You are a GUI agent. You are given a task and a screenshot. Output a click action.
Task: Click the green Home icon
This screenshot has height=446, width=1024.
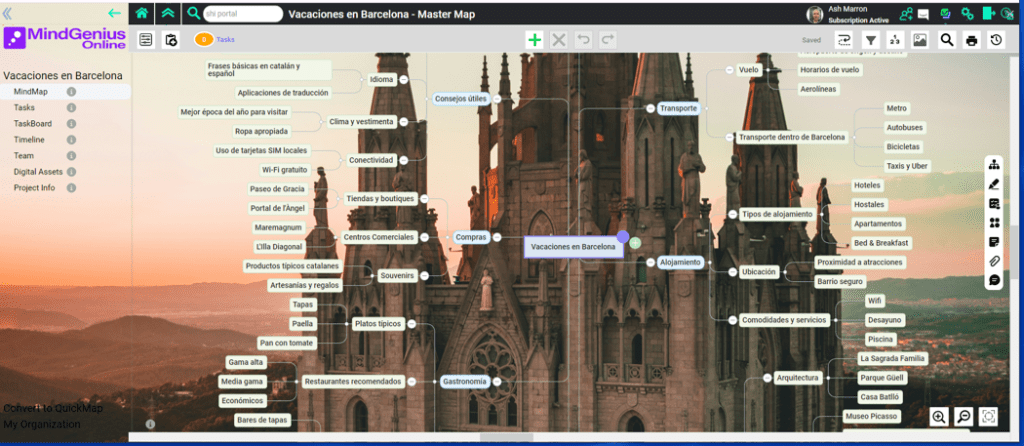coord(142,14)
